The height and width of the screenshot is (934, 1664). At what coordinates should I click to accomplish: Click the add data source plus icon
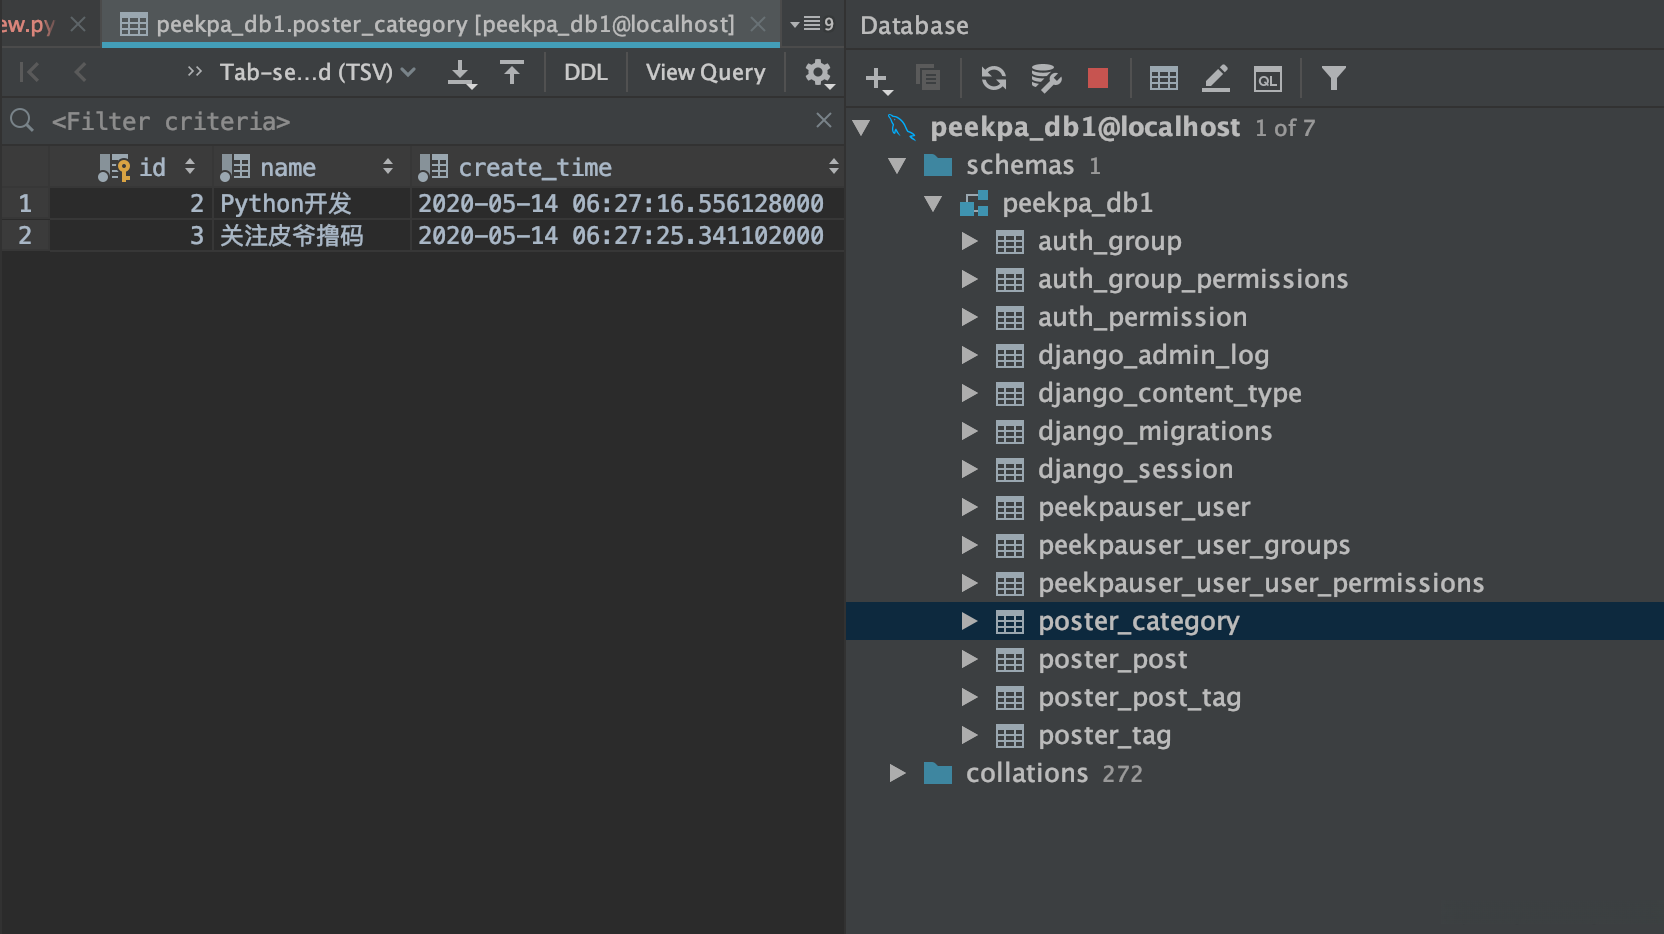point(877,78)
